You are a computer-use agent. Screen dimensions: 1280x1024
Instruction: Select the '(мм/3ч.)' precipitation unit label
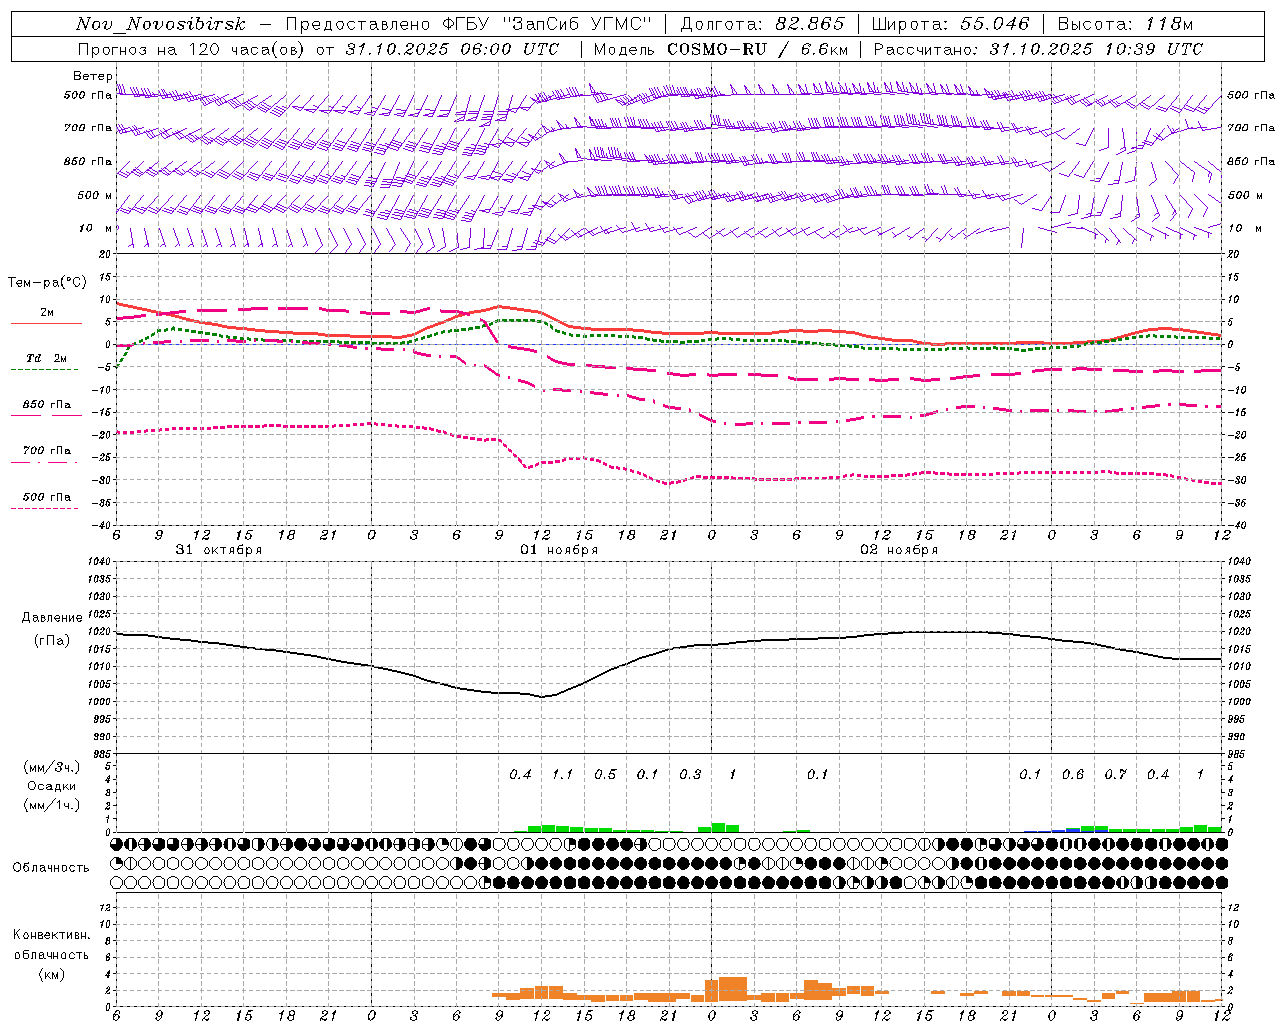tap(51, 767)
